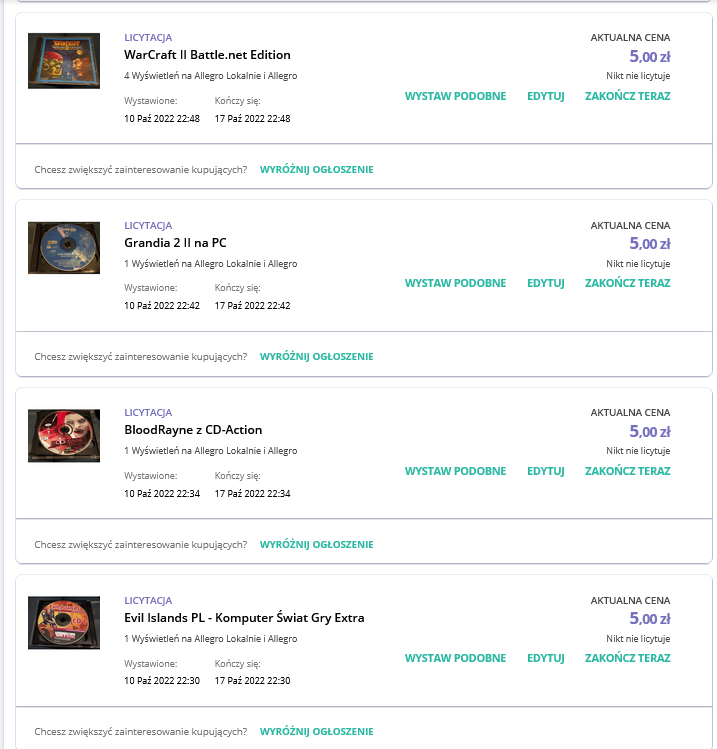The height and width of the screenshot is (749, 717).
Task: Edit the Grandia 2 auction
Action: click(546, 283)
